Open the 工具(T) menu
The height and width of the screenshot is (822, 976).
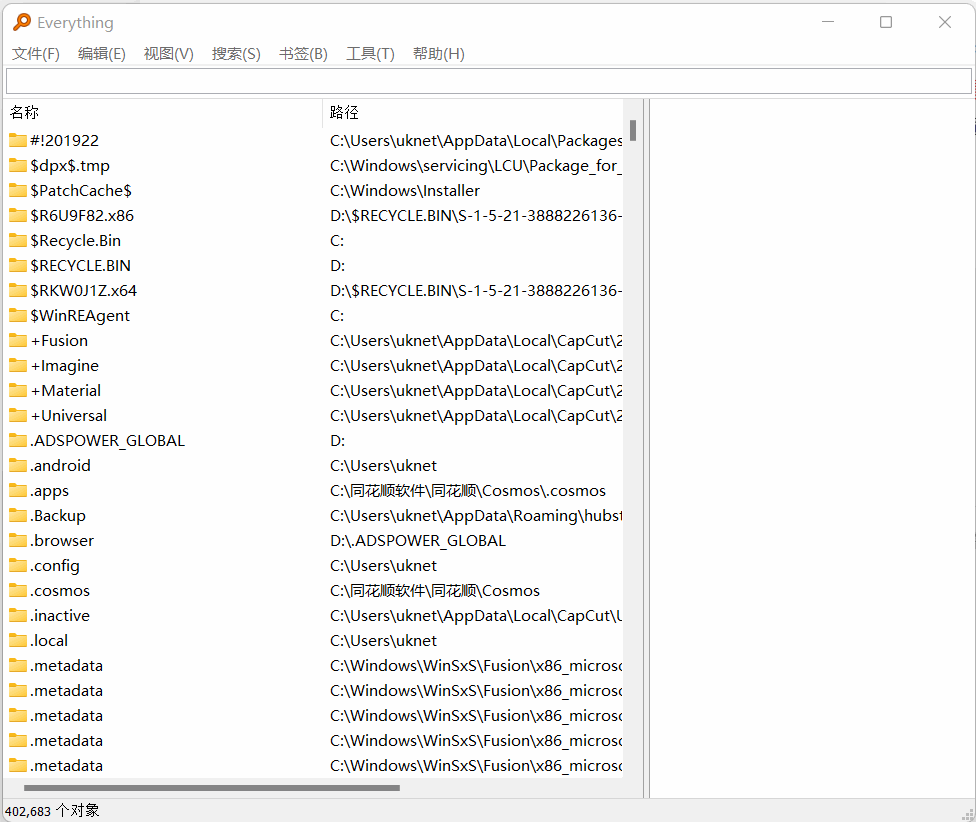370,54
